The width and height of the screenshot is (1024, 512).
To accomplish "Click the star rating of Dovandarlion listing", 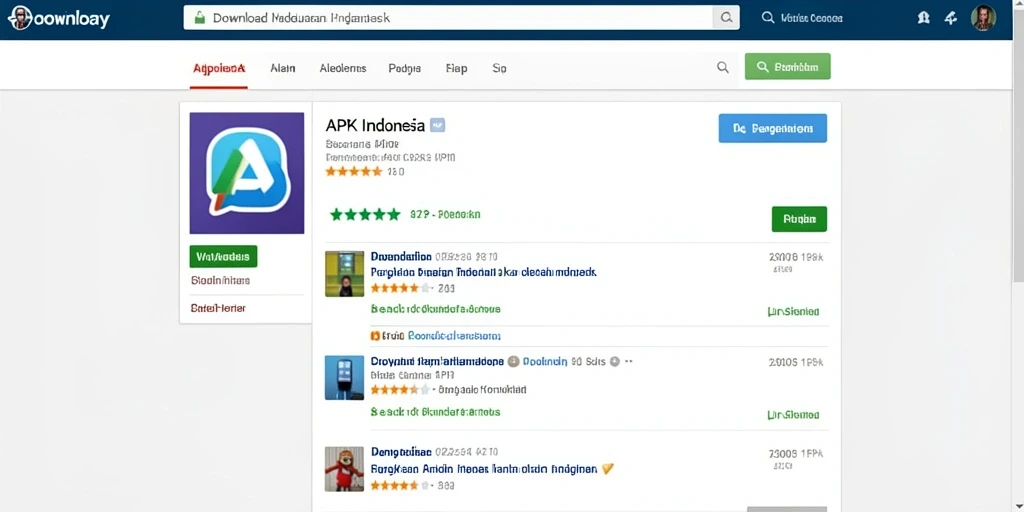I will point(401,288).
